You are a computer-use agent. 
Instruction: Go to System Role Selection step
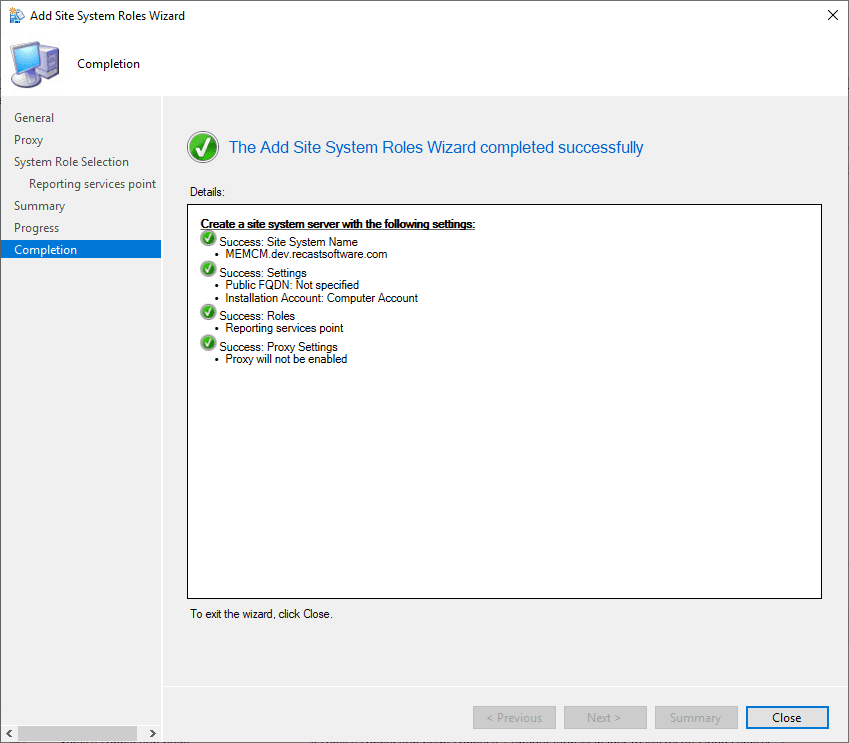click(71, 162)
